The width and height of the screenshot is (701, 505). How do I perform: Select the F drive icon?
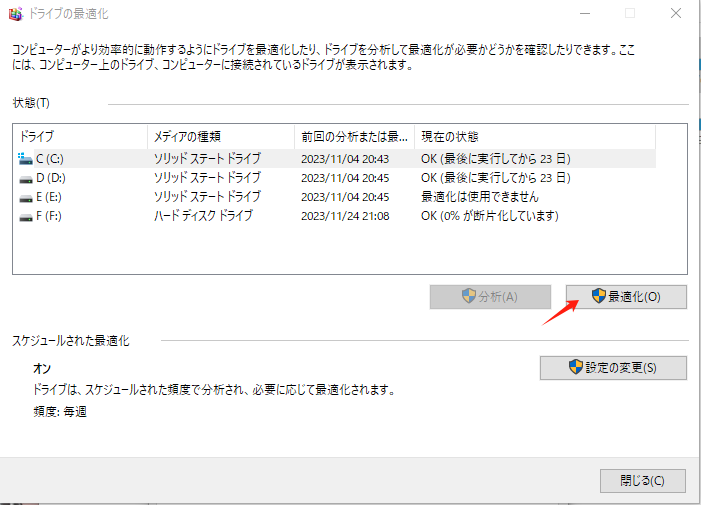tap(26, 215)
